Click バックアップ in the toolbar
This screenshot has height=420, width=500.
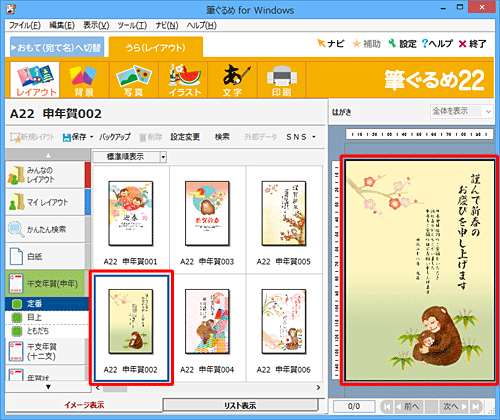114,137
